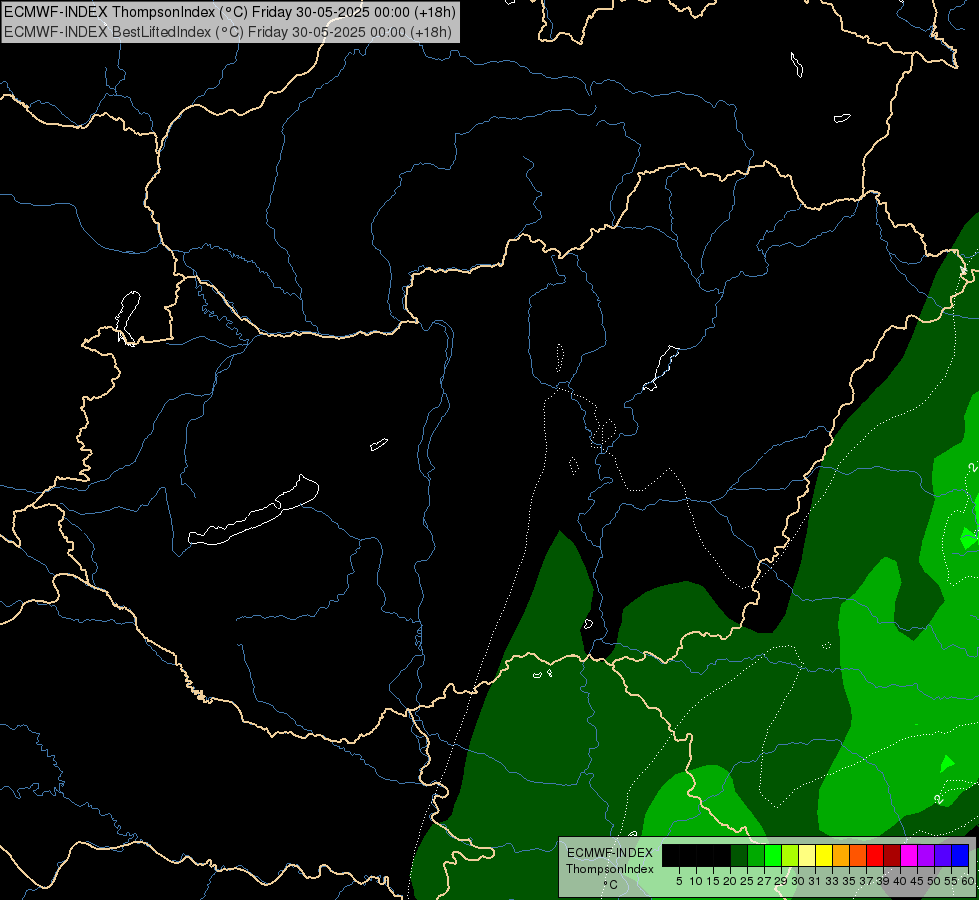Select the pale yellow 30–31 legend swatch

[807, 855]
